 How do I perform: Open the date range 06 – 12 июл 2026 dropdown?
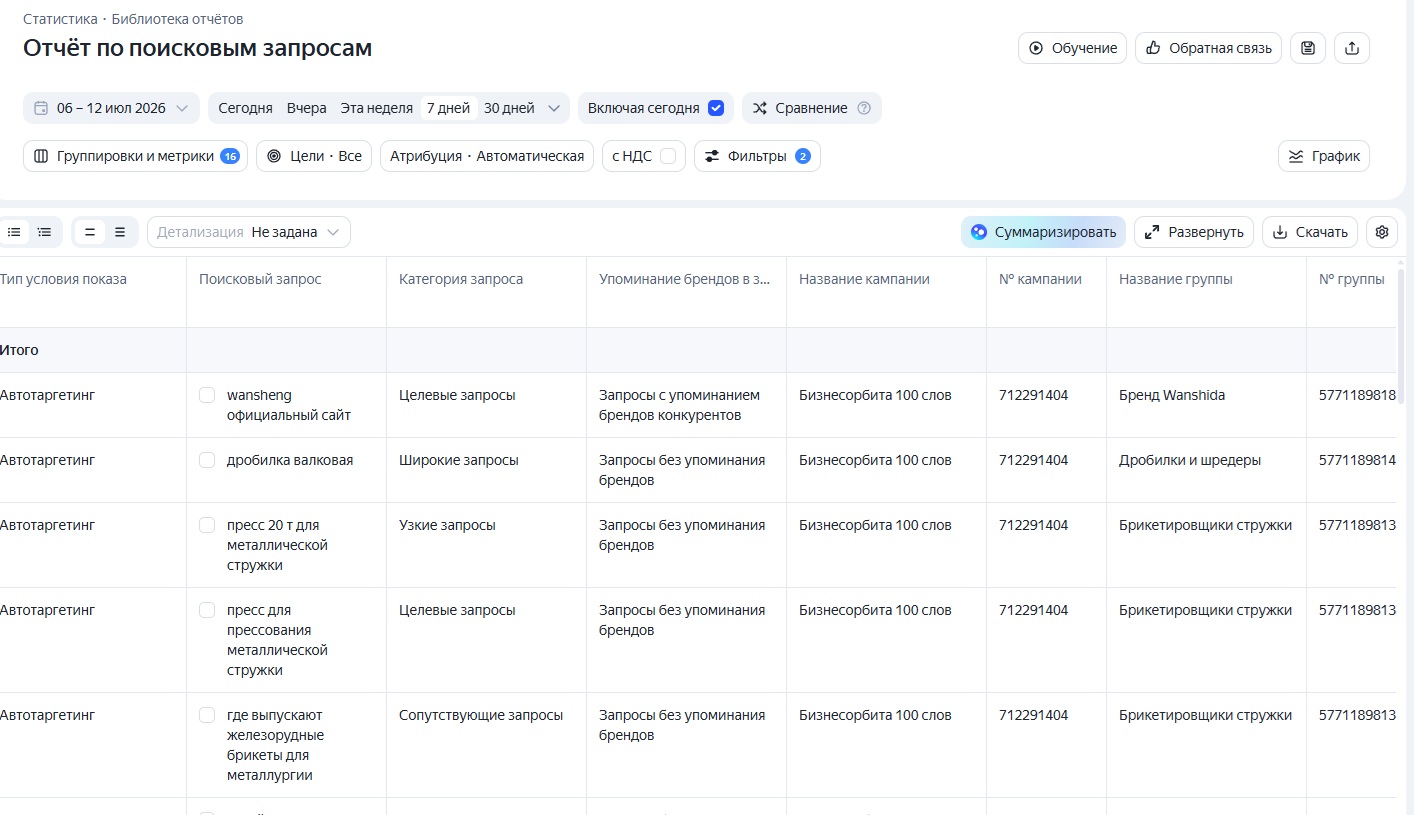pyautogui.click(x=111, y=108)
